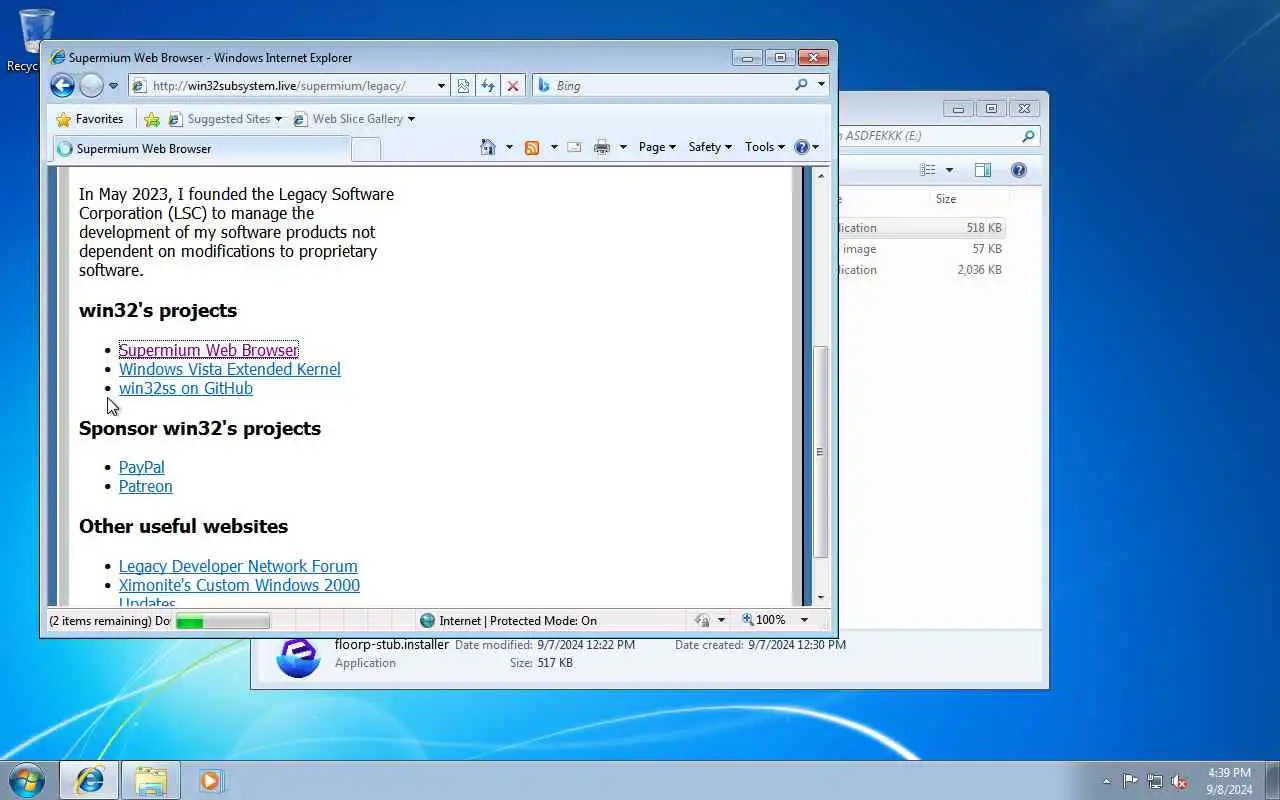Click the RSS feeds icon
This screenshot has height=800, width=1280.
[532, 147]
